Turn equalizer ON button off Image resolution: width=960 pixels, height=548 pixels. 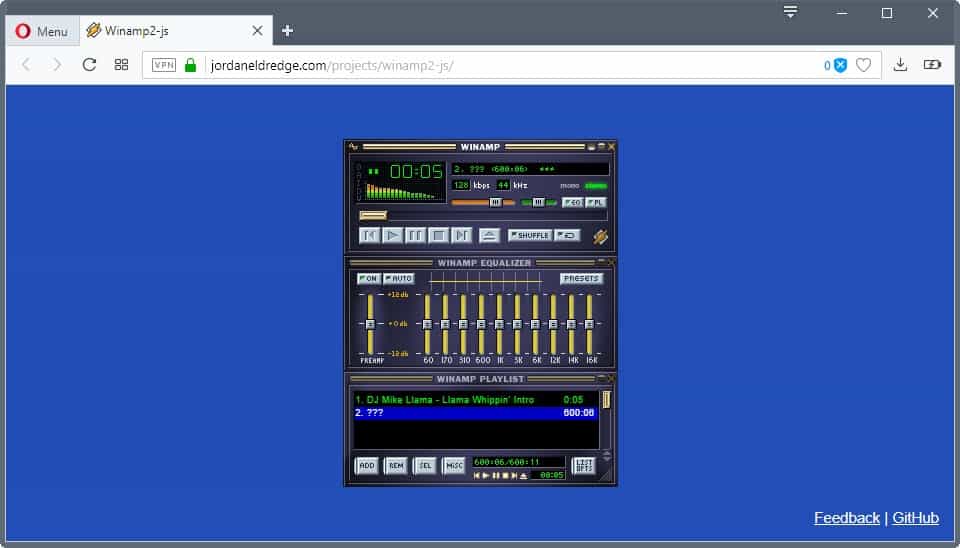point(369,279)
